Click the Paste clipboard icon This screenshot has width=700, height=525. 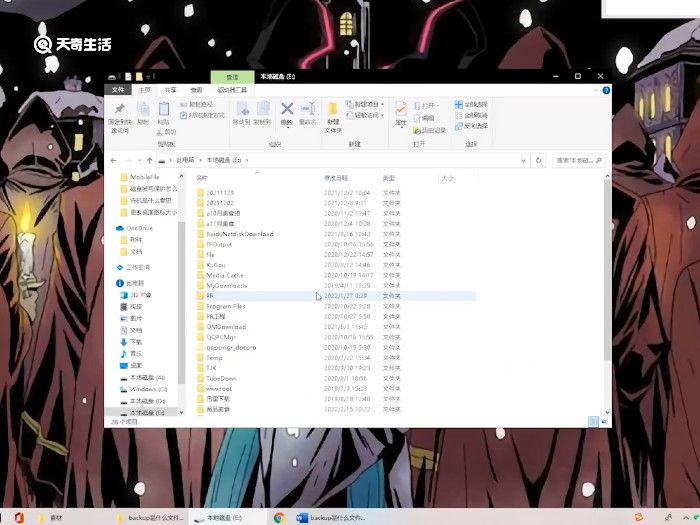point(164,109)
